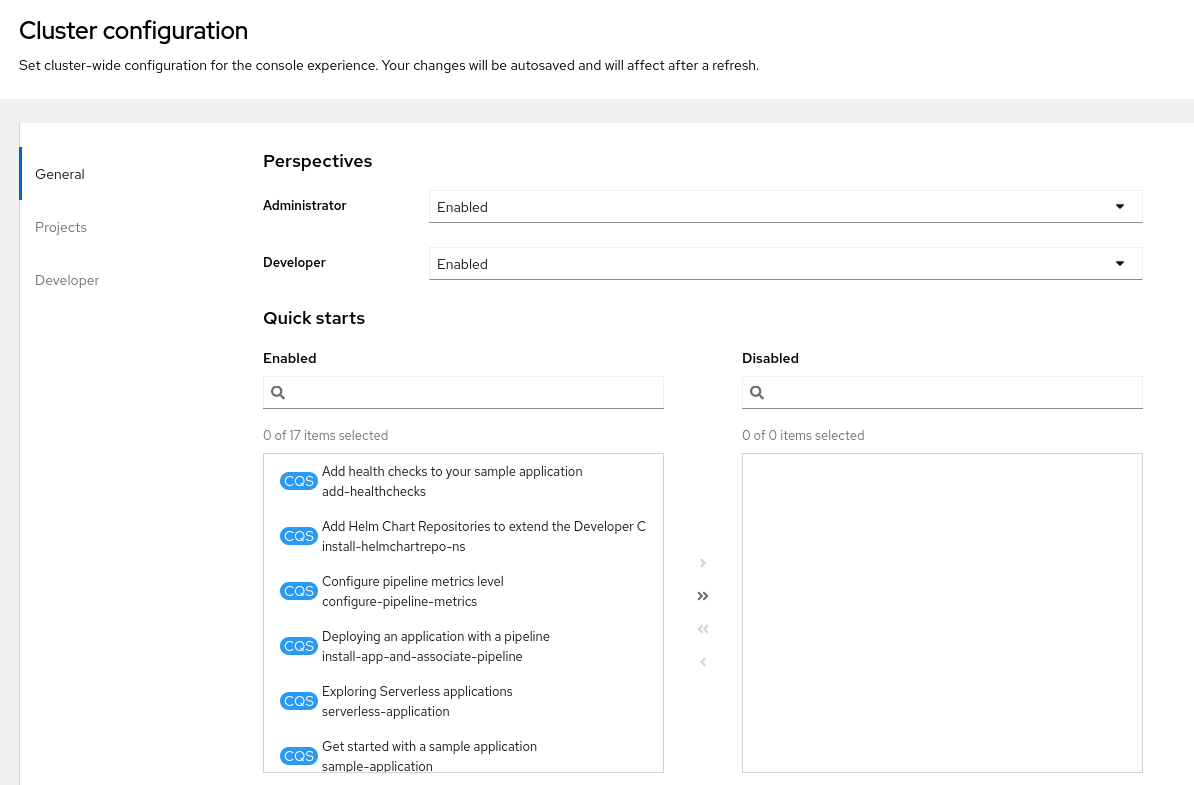Image resolution: width=1194 pixels, height=785 pixels.
Task: Click the CQS badge beside configure-pipeline-metrics
Action: (x=299, y=591)
